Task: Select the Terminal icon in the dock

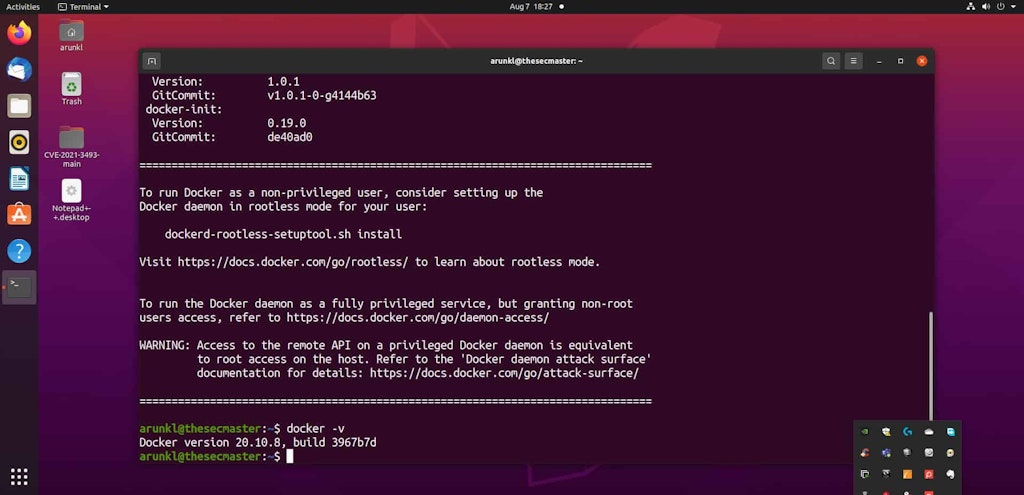Action: click(19, 287)
